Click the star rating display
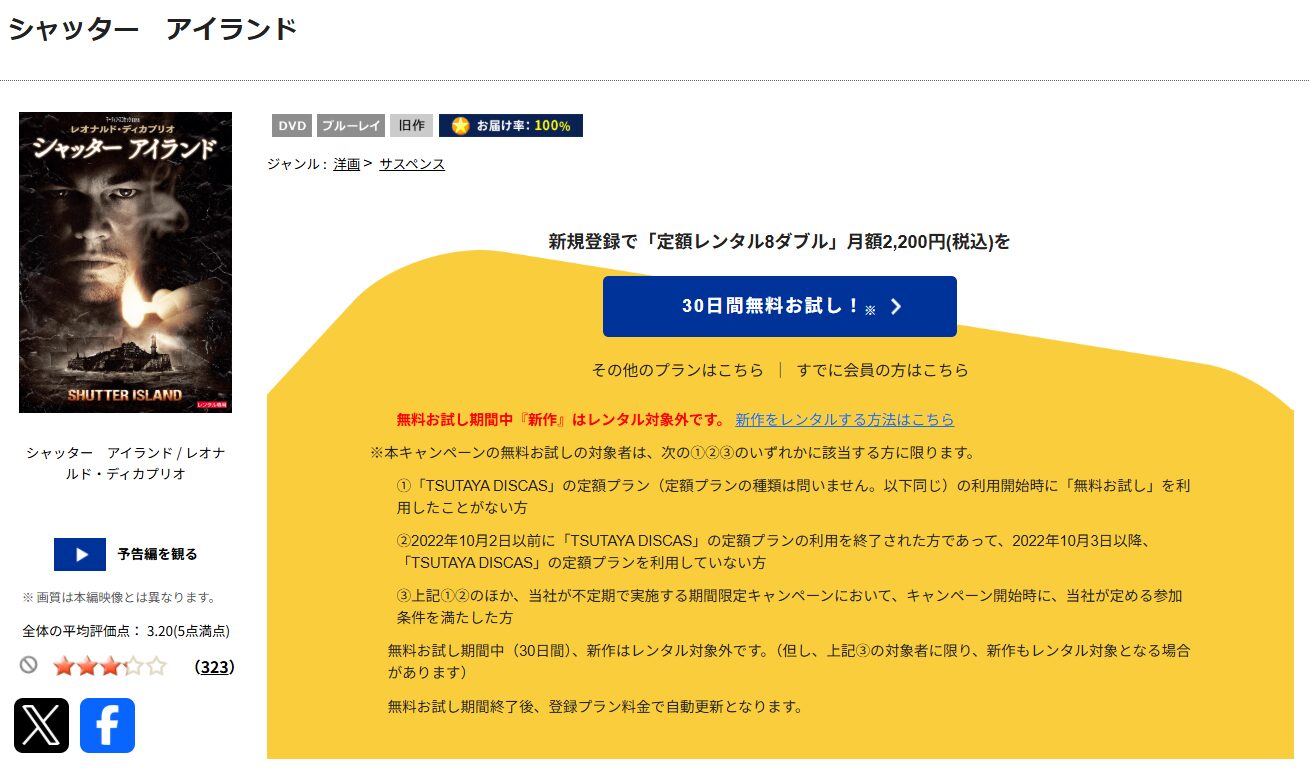Screen dimensions: 1309x770 [109, 666]
